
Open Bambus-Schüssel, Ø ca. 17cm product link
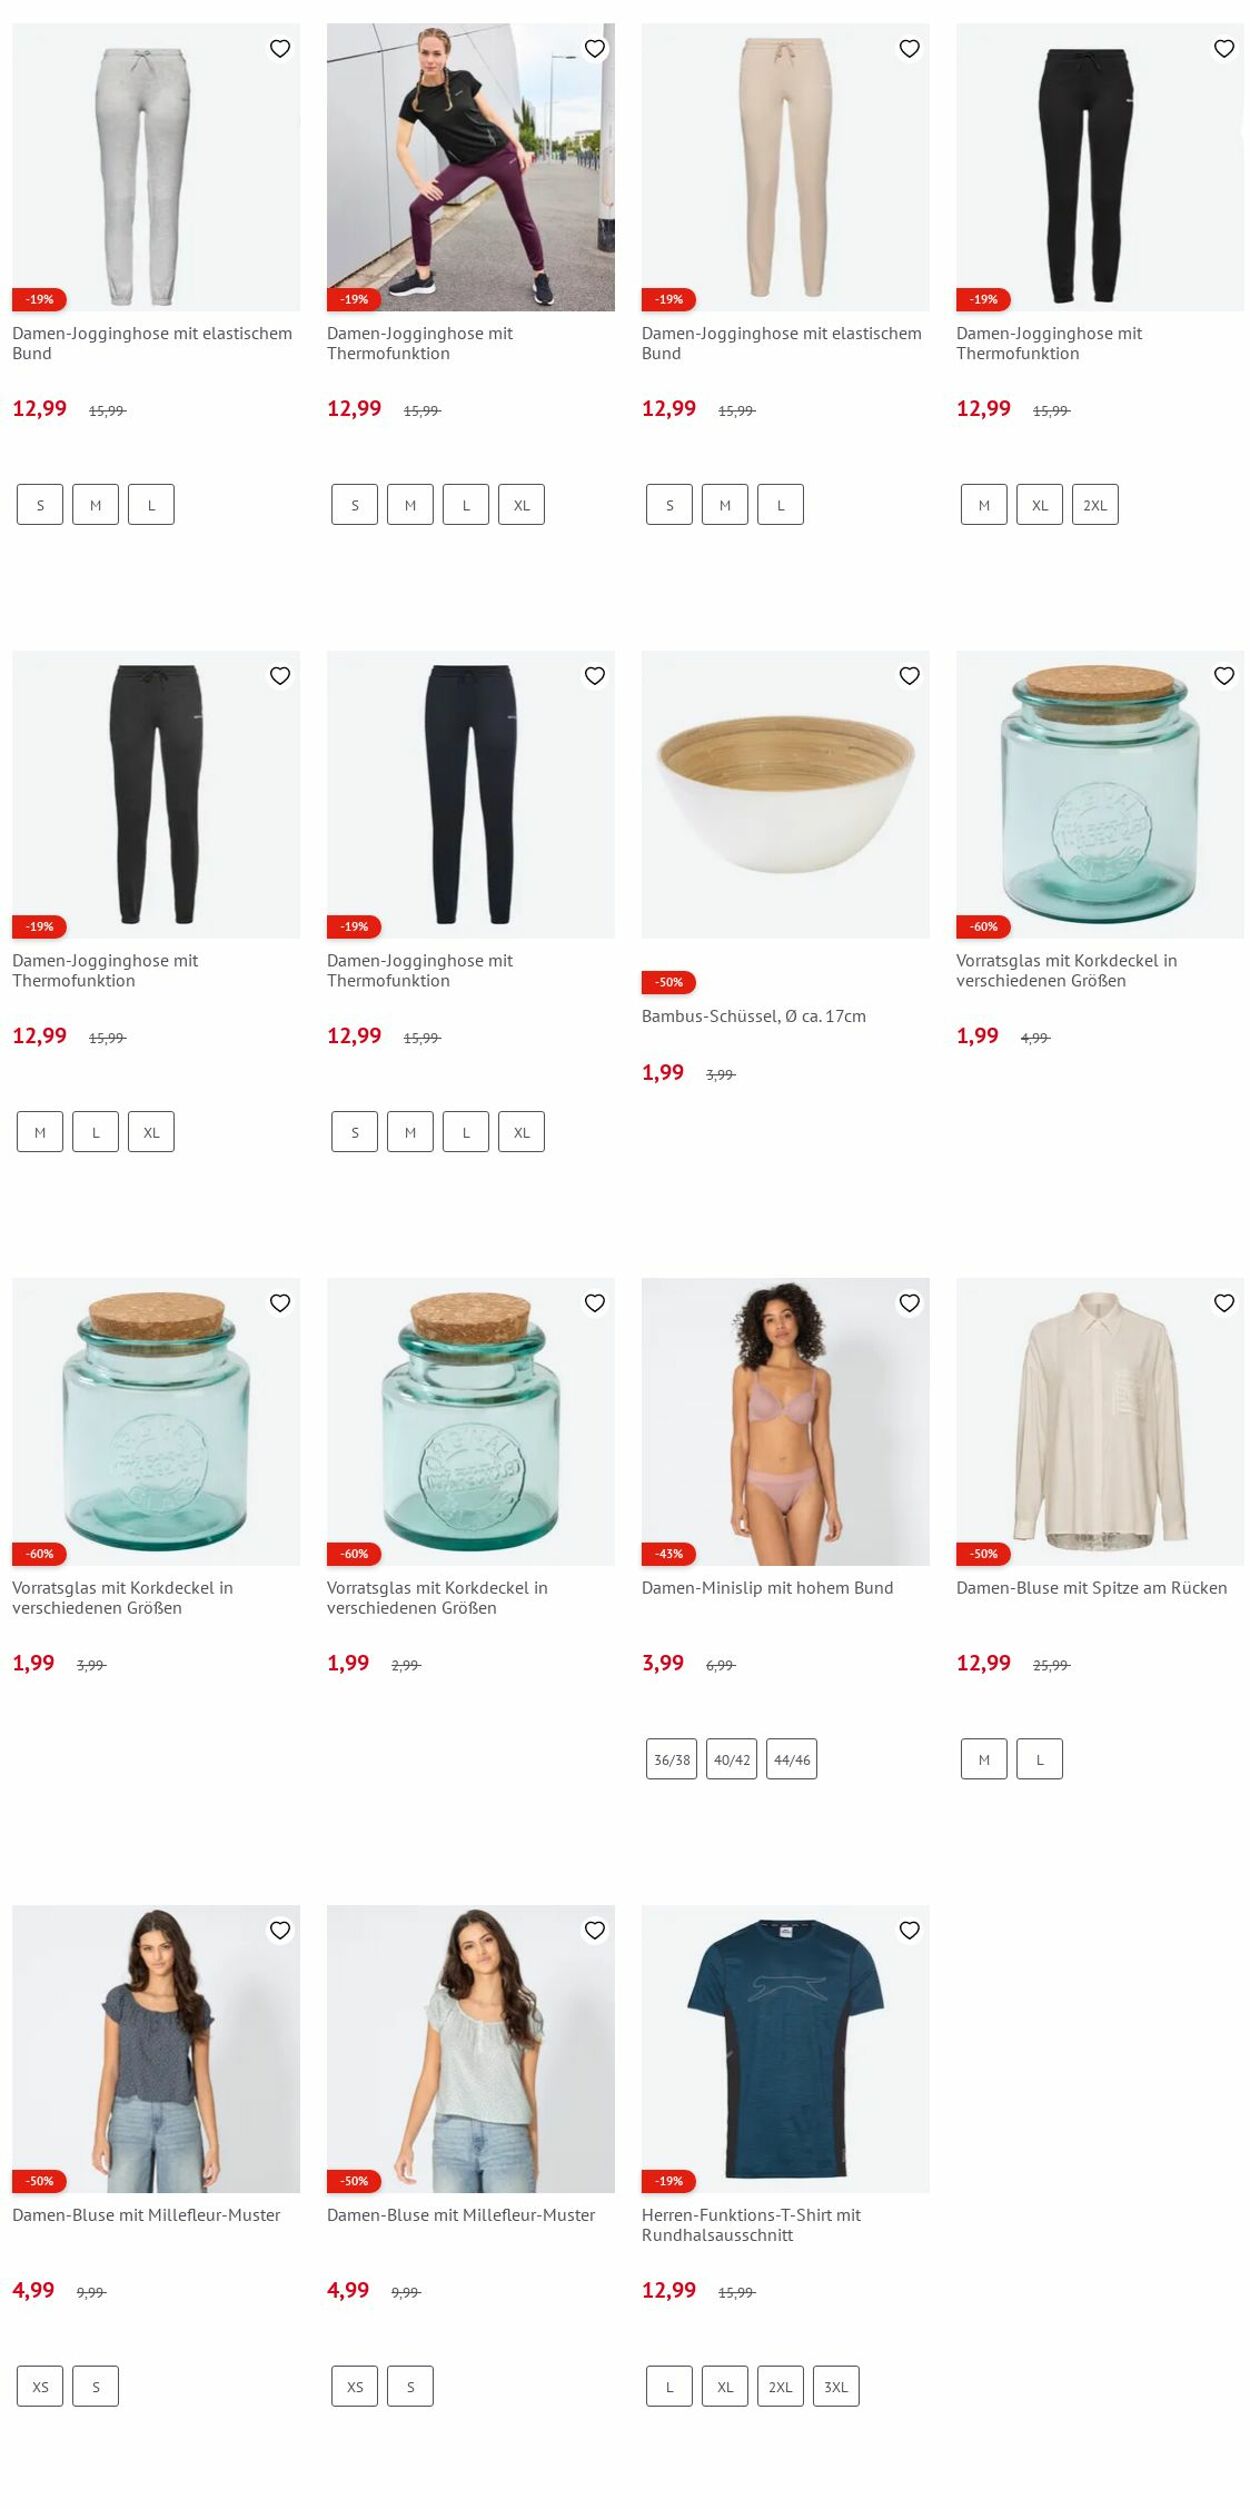coord(754,1016)
